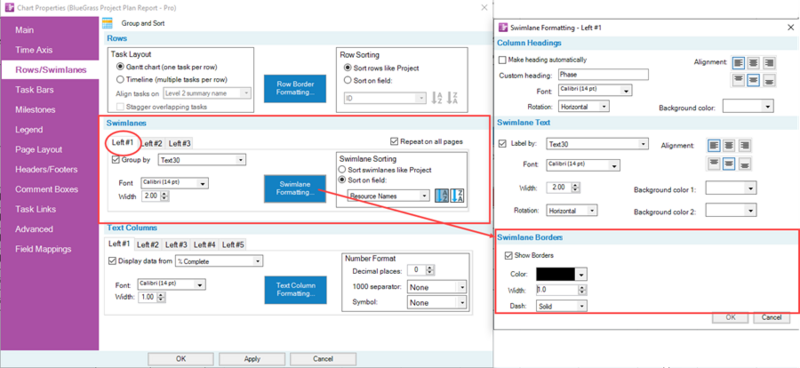Open the Column Headings Font dropdown

coord(595,90)
